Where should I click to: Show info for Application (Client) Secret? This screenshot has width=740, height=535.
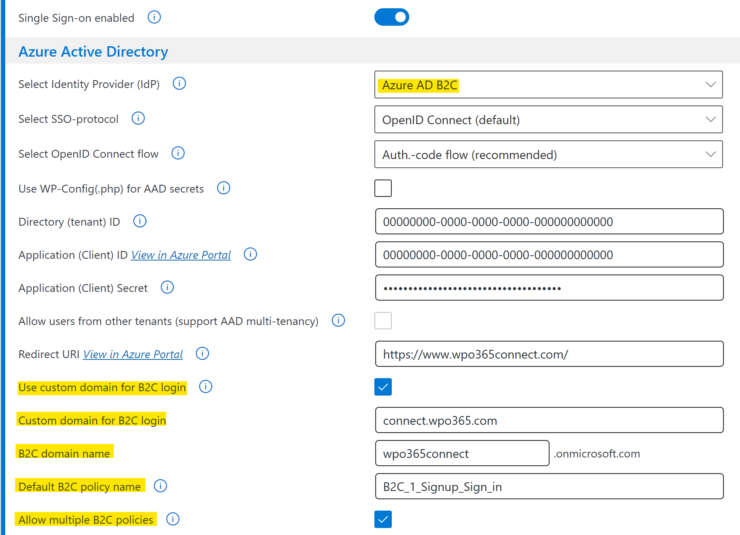167,287
